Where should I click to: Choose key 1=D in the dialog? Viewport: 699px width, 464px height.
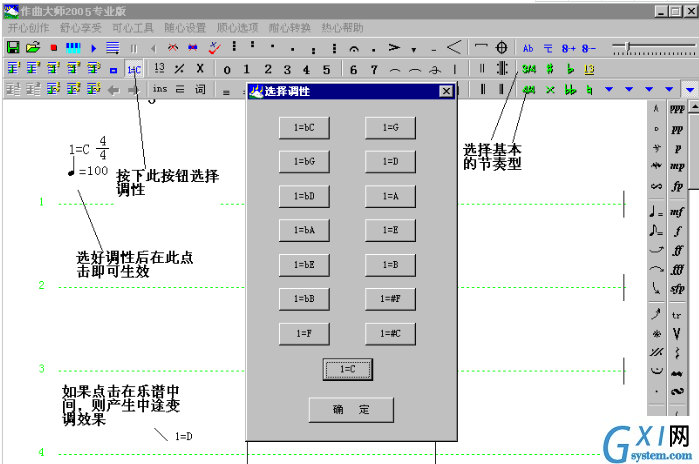tap(390, 161)
